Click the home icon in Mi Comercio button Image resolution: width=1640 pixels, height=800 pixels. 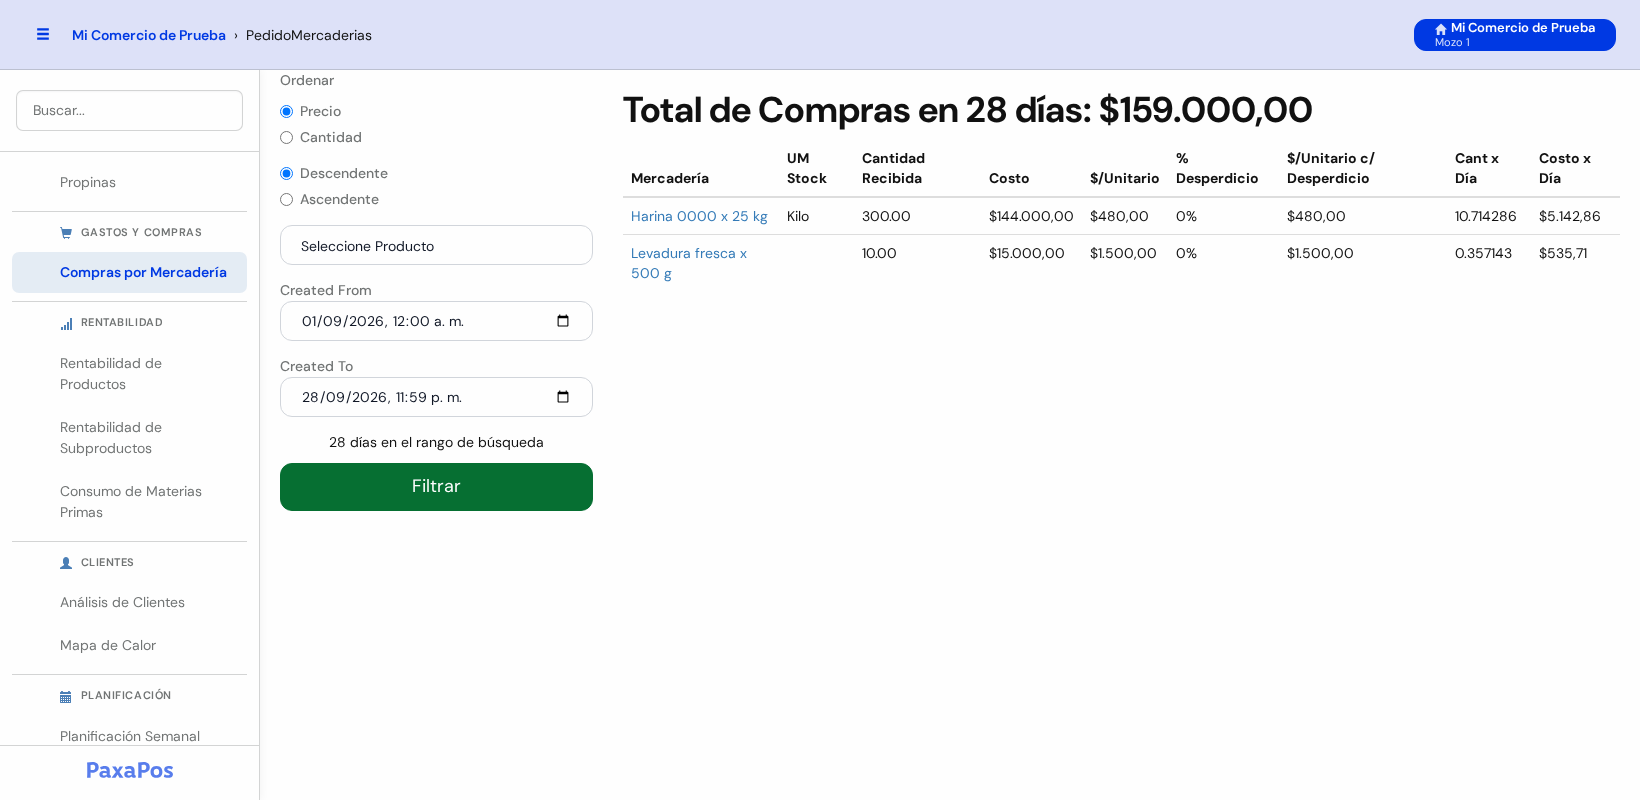pos(1441,29)
